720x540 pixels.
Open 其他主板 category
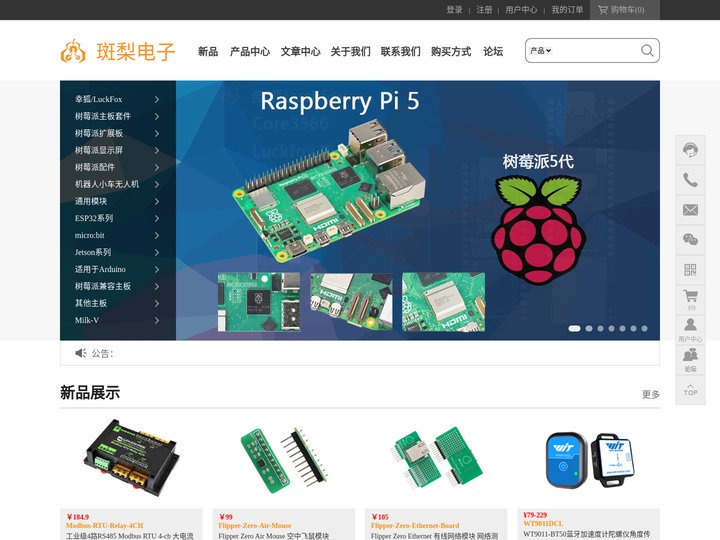pyautogui.click(x=91, y=303)
